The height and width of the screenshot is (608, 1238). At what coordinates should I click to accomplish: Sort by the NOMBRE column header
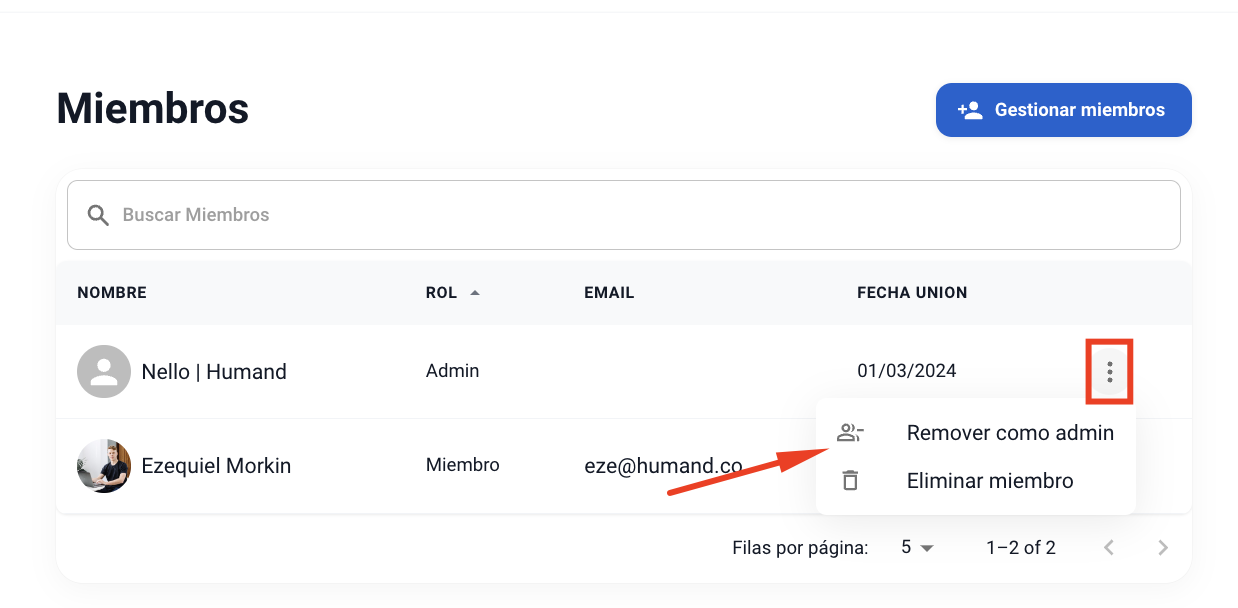tap(112, 293)
